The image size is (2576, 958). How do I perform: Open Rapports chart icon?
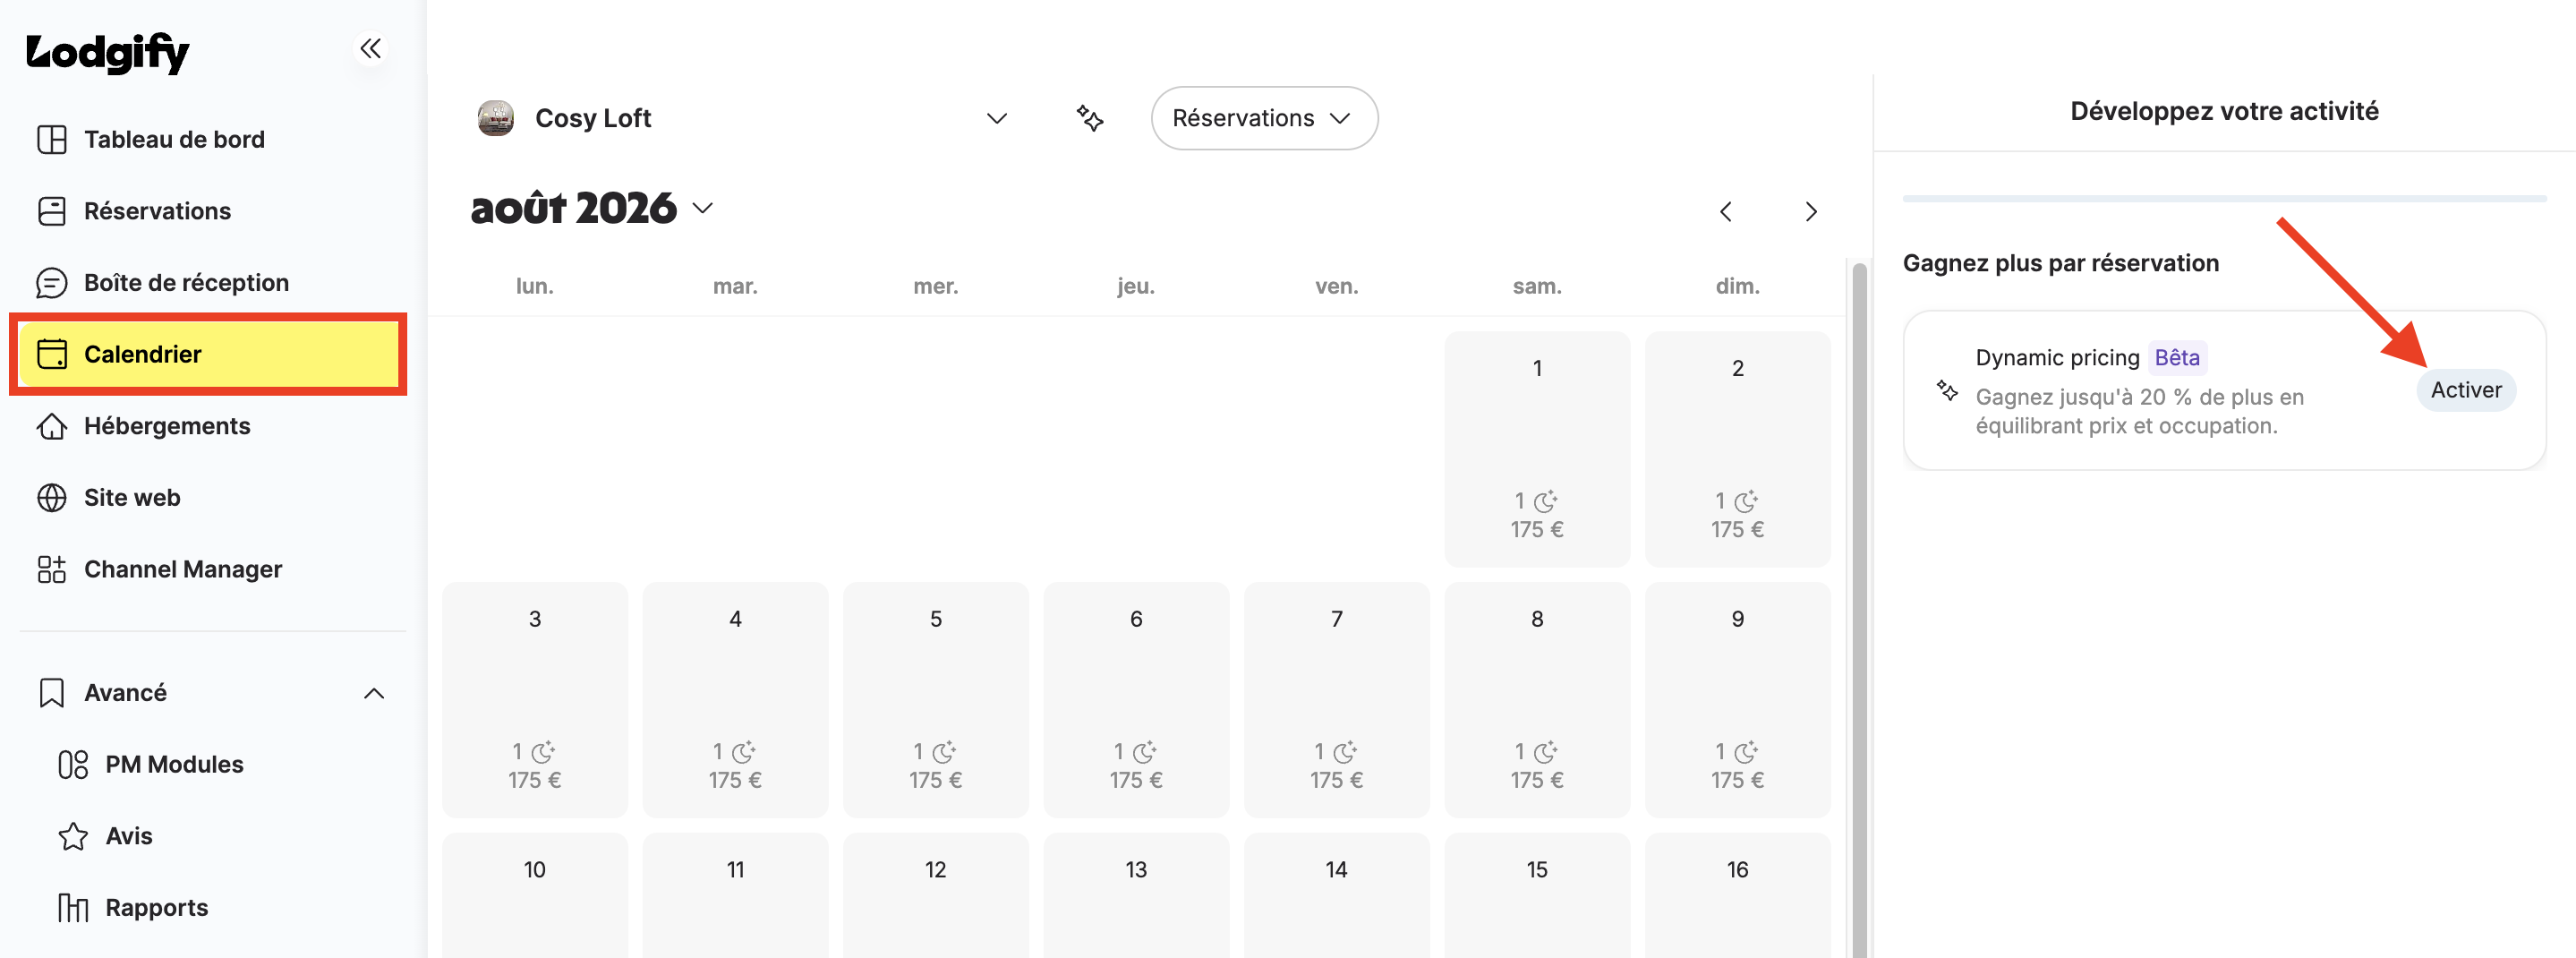pos(73,908)
